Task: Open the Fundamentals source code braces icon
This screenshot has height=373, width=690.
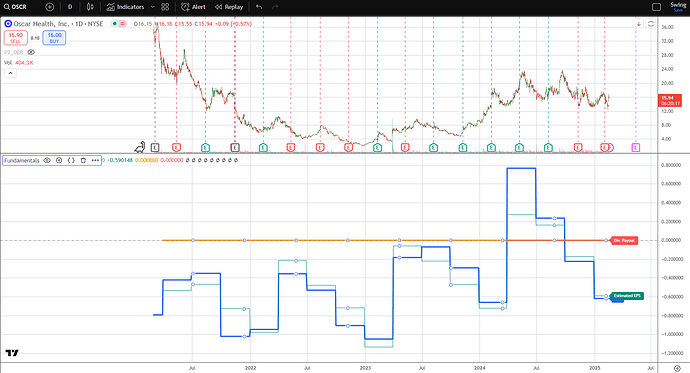Action: click(x=71, y=161)
